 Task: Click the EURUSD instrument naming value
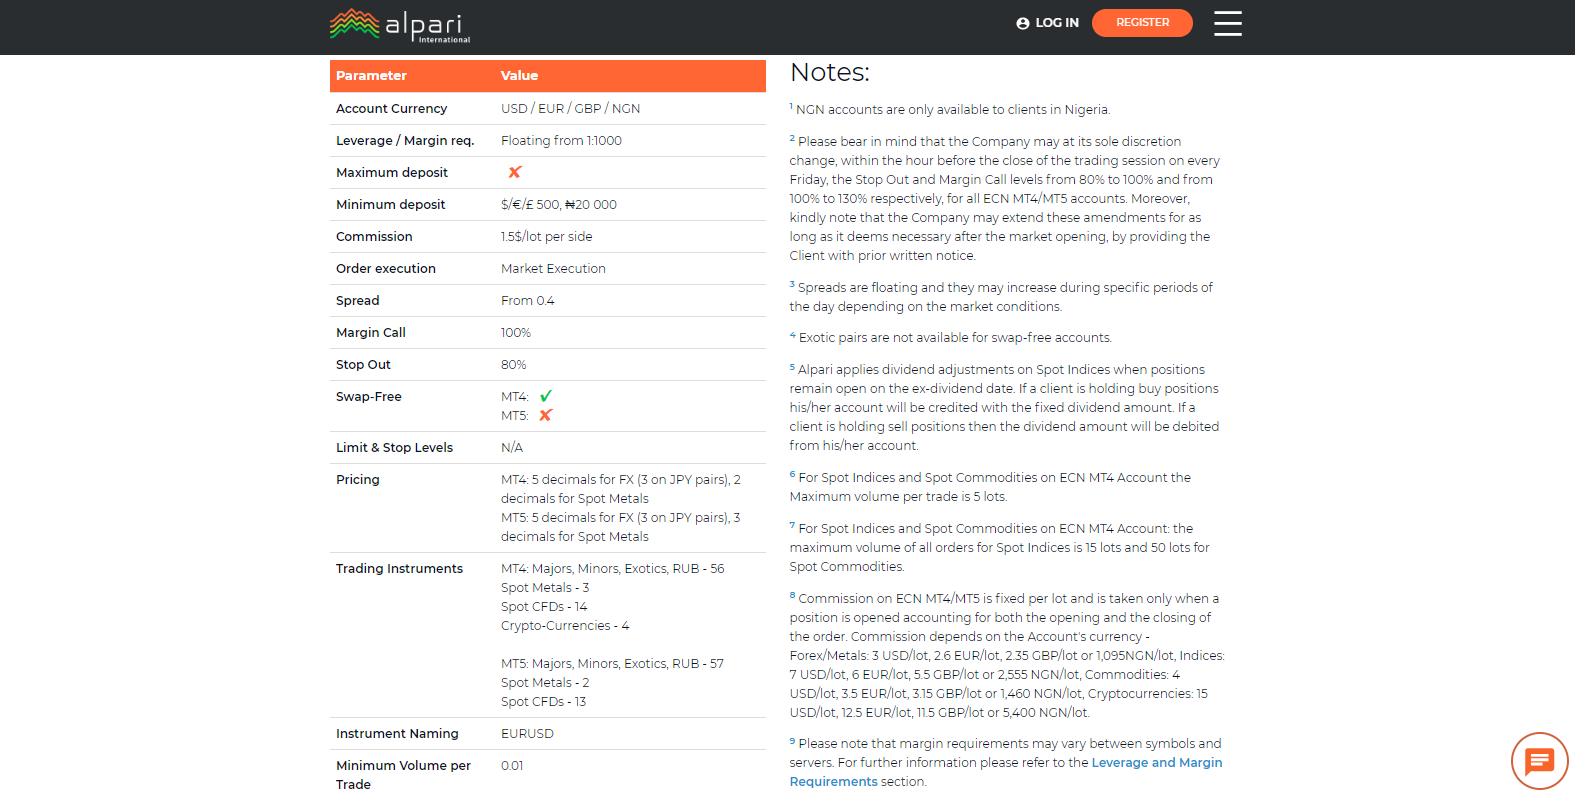coord(527,733)
